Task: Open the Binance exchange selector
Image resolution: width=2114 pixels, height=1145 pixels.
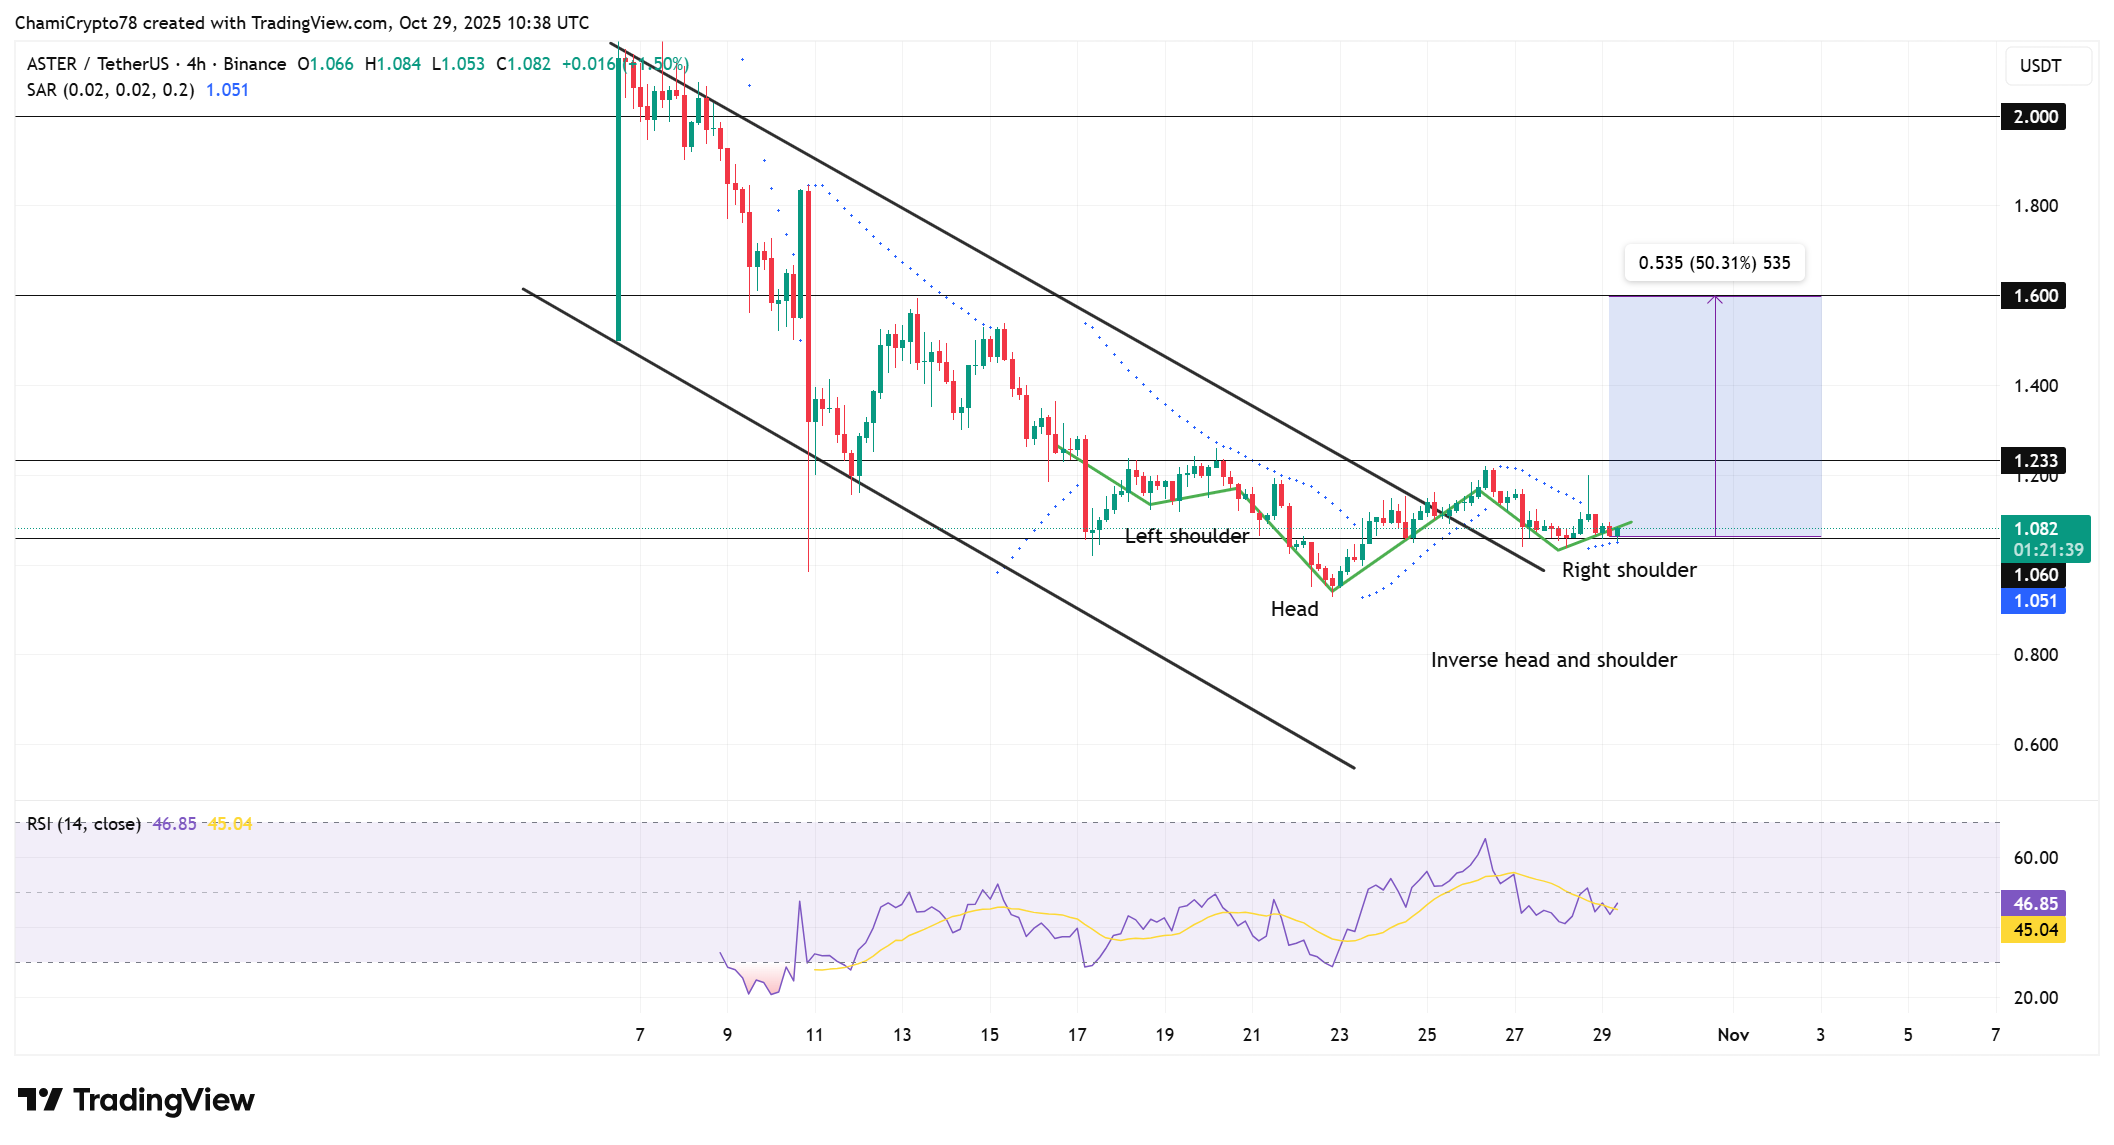Action: pos(257,63)
